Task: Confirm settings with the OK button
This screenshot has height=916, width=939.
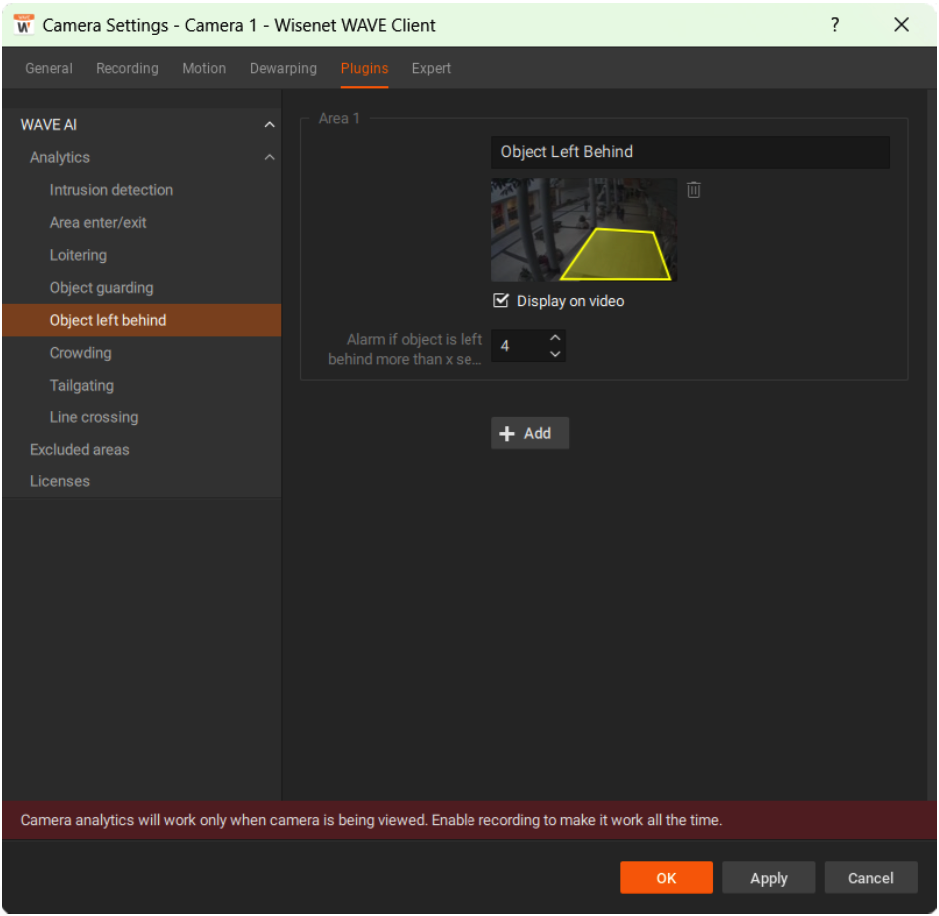Action: (666, 878)
